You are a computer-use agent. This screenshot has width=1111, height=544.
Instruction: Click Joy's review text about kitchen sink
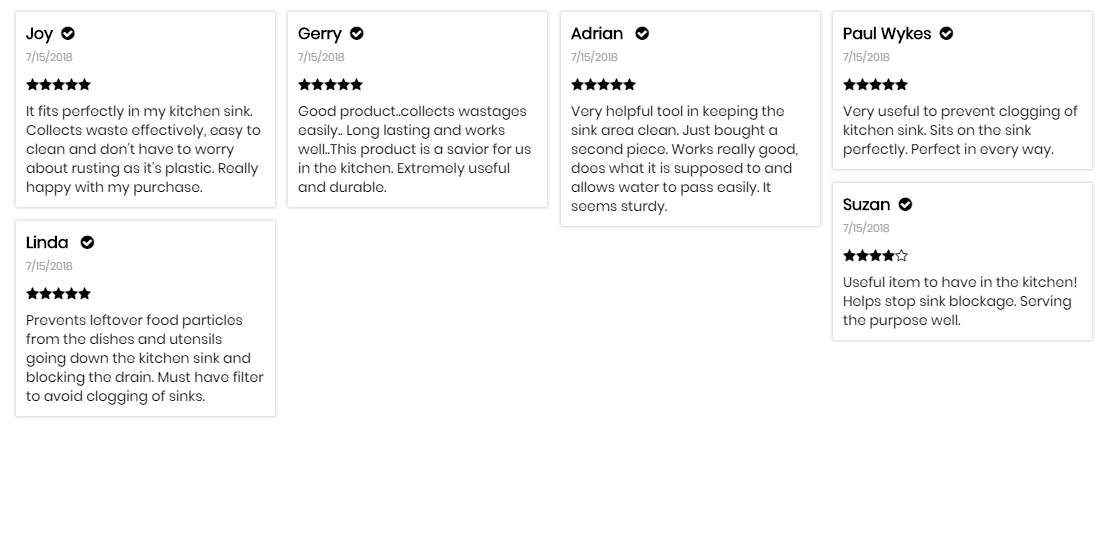(x=143, y=149)
